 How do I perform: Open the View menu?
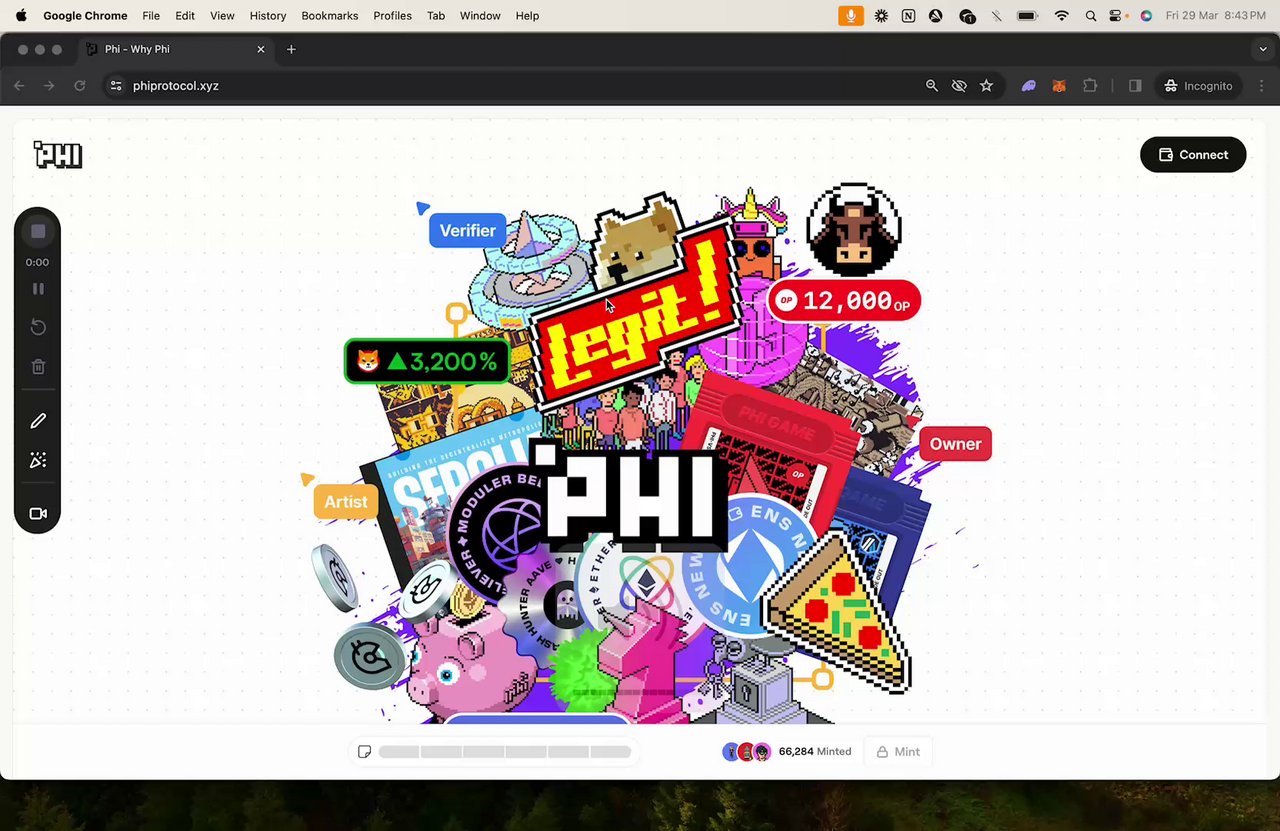pos(222,16)
